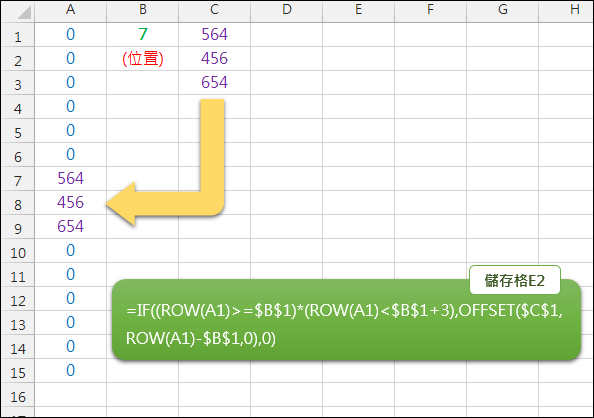Select column D header
The image size is (594, 418).
pyautogui.click(x=286, y=11)
